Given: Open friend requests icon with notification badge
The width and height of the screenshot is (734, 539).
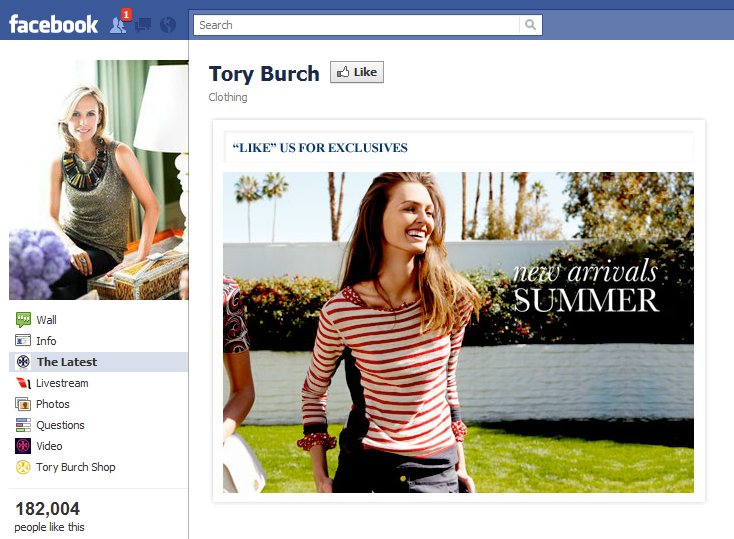Looking at the screenshot, I should (120, 23).
